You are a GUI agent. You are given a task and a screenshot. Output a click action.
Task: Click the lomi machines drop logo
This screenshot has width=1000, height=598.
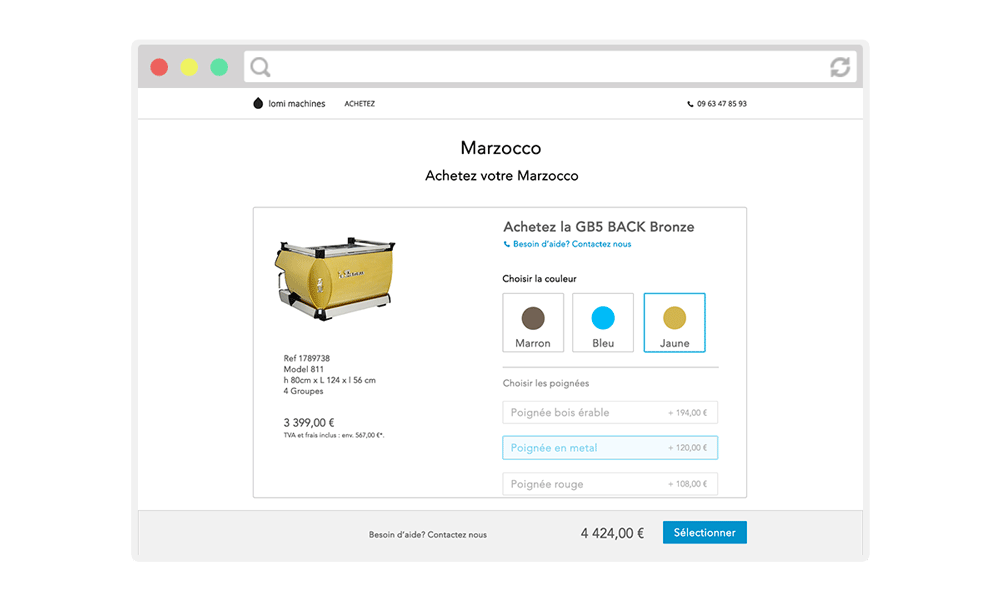pos(258,103)
